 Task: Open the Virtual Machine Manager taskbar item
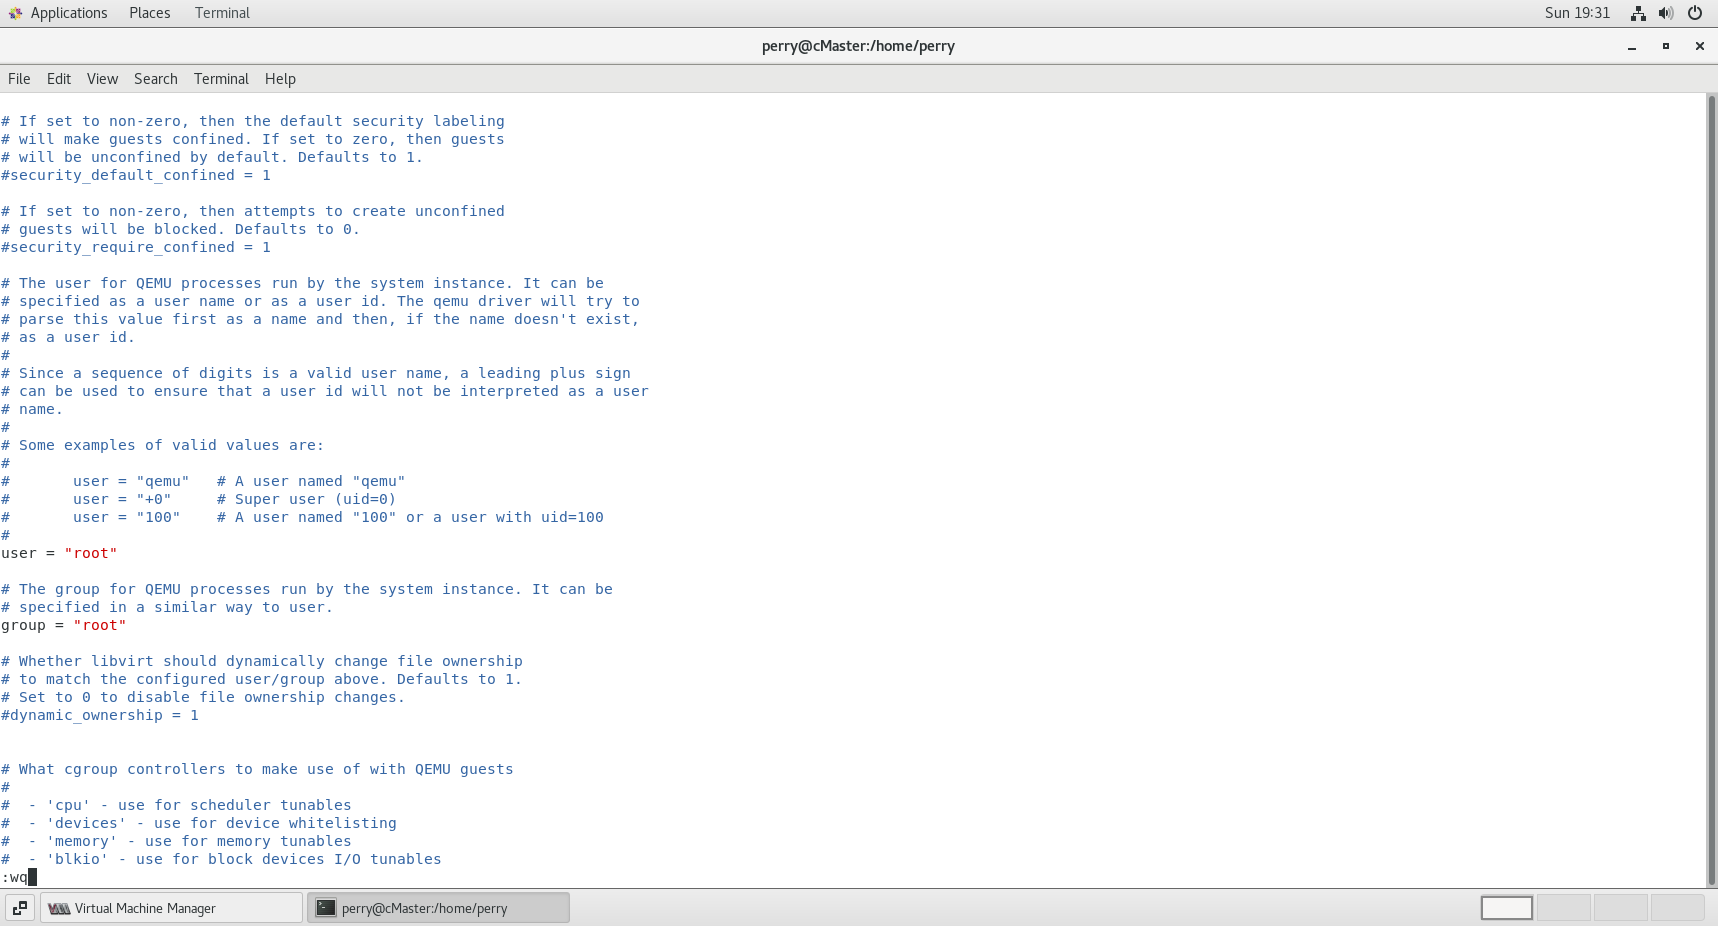pyautogui.click(x=171, y=908)
